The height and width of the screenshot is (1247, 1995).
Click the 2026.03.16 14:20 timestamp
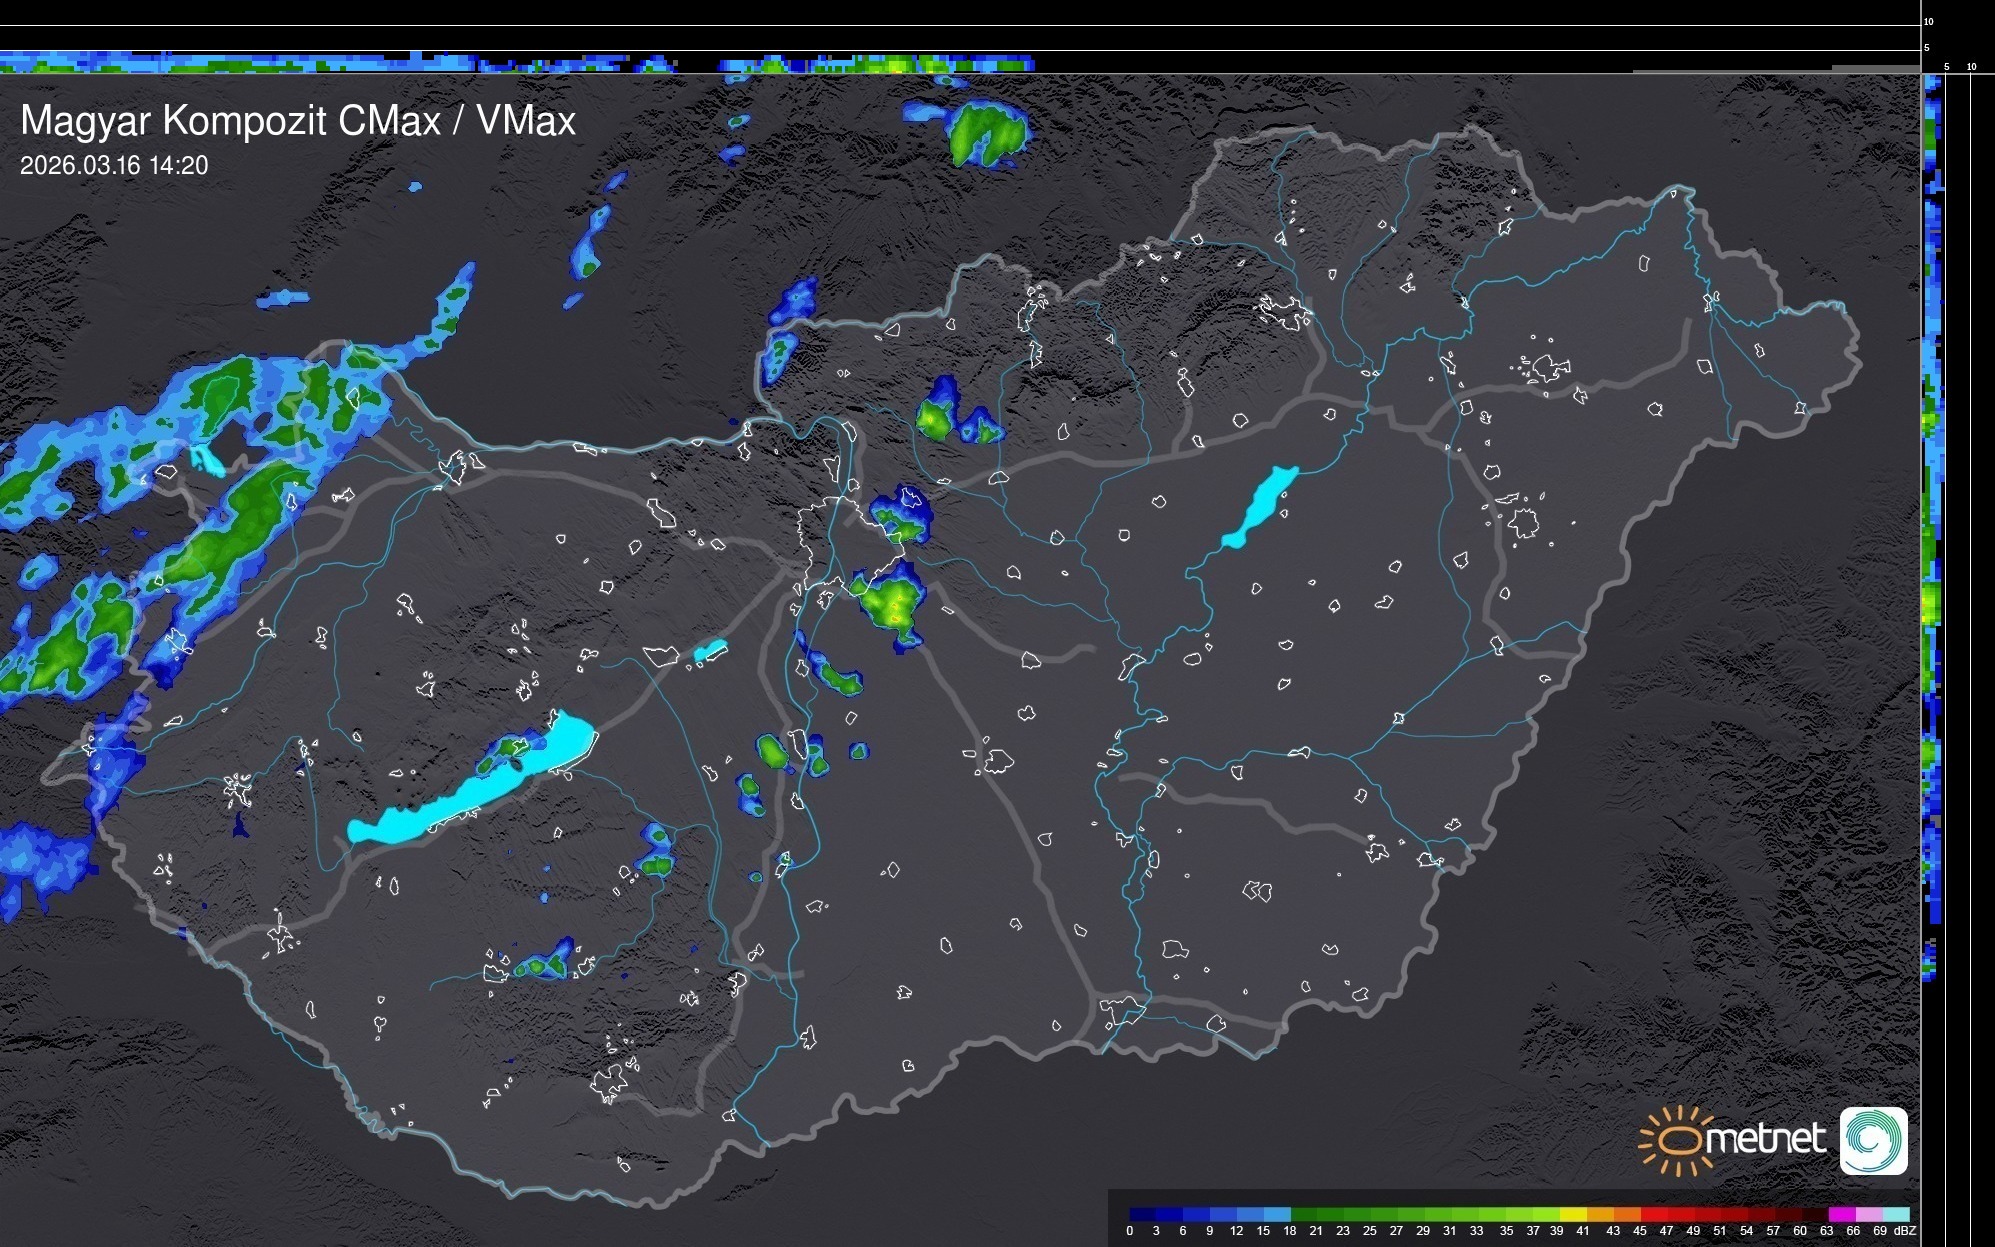114,166
